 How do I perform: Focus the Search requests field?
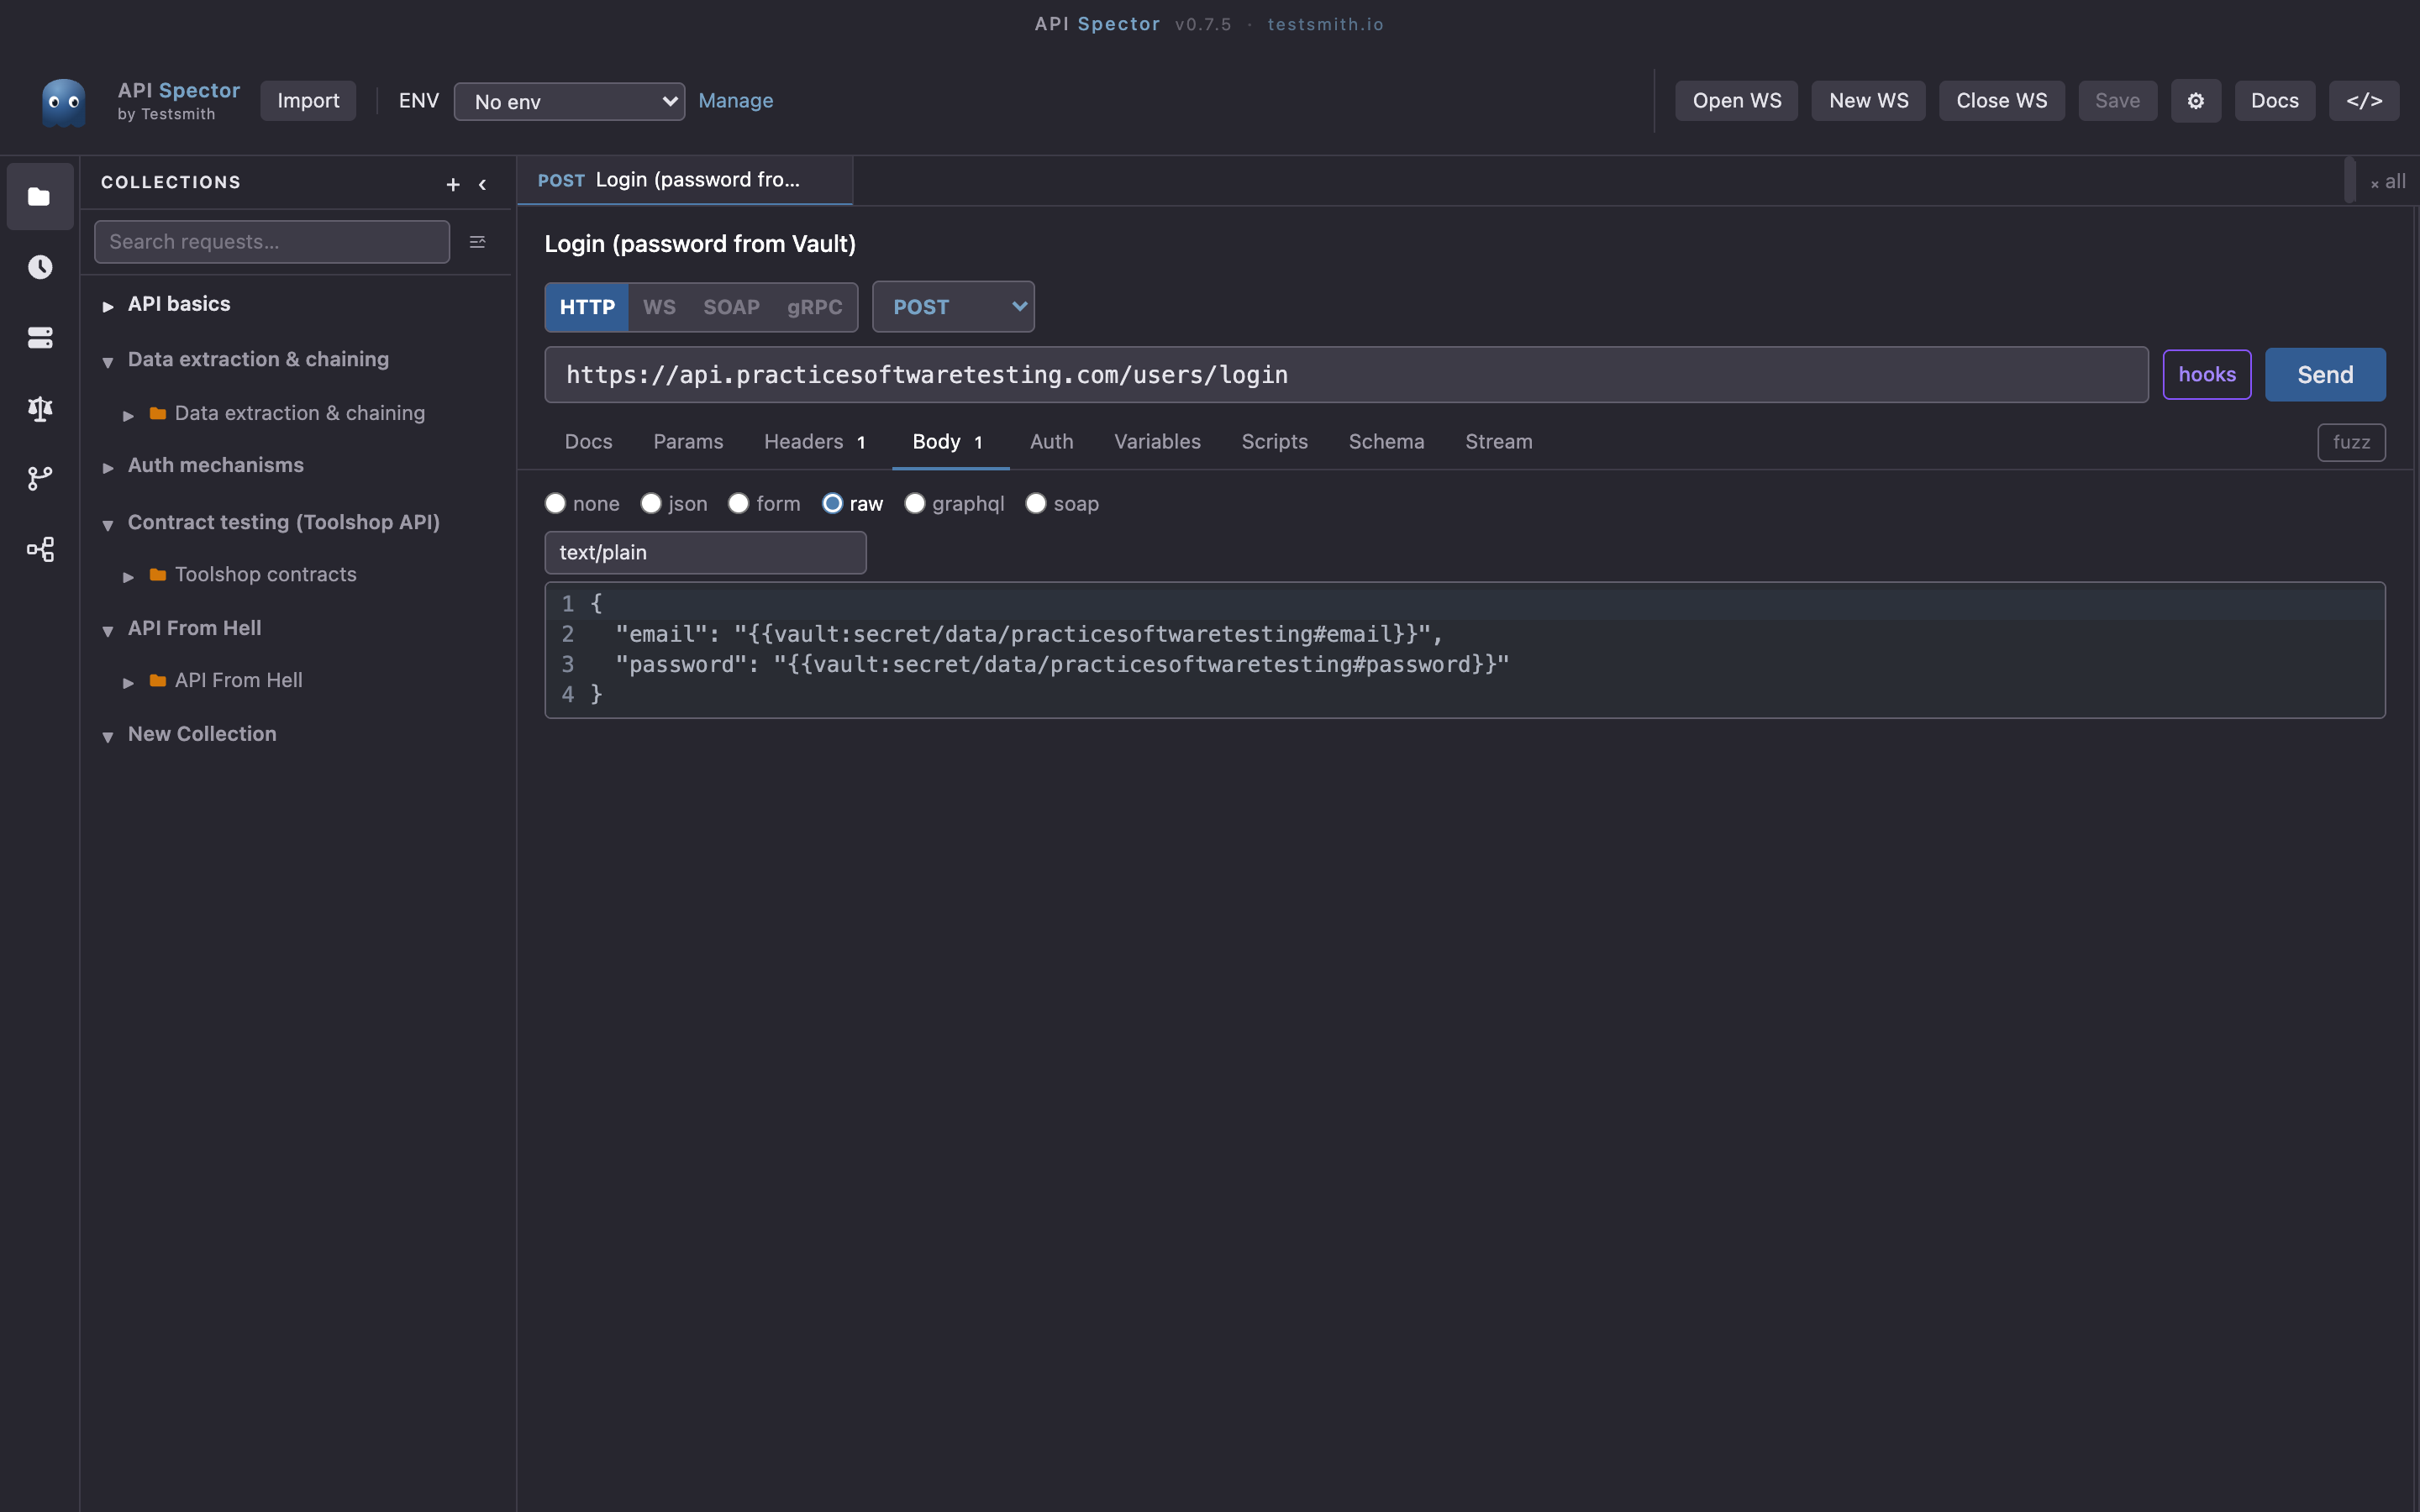272,242
